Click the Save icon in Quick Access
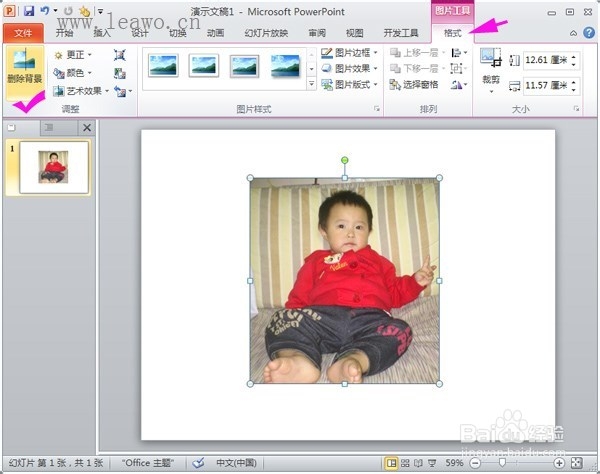This screenshot has width=600, height=474. coord(29,11)
